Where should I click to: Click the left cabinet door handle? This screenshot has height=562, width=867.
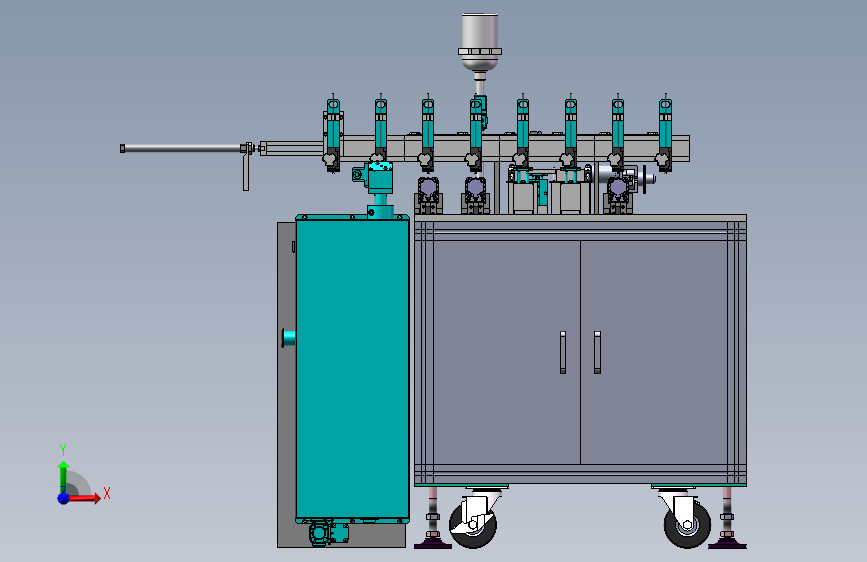click(563, 352)
